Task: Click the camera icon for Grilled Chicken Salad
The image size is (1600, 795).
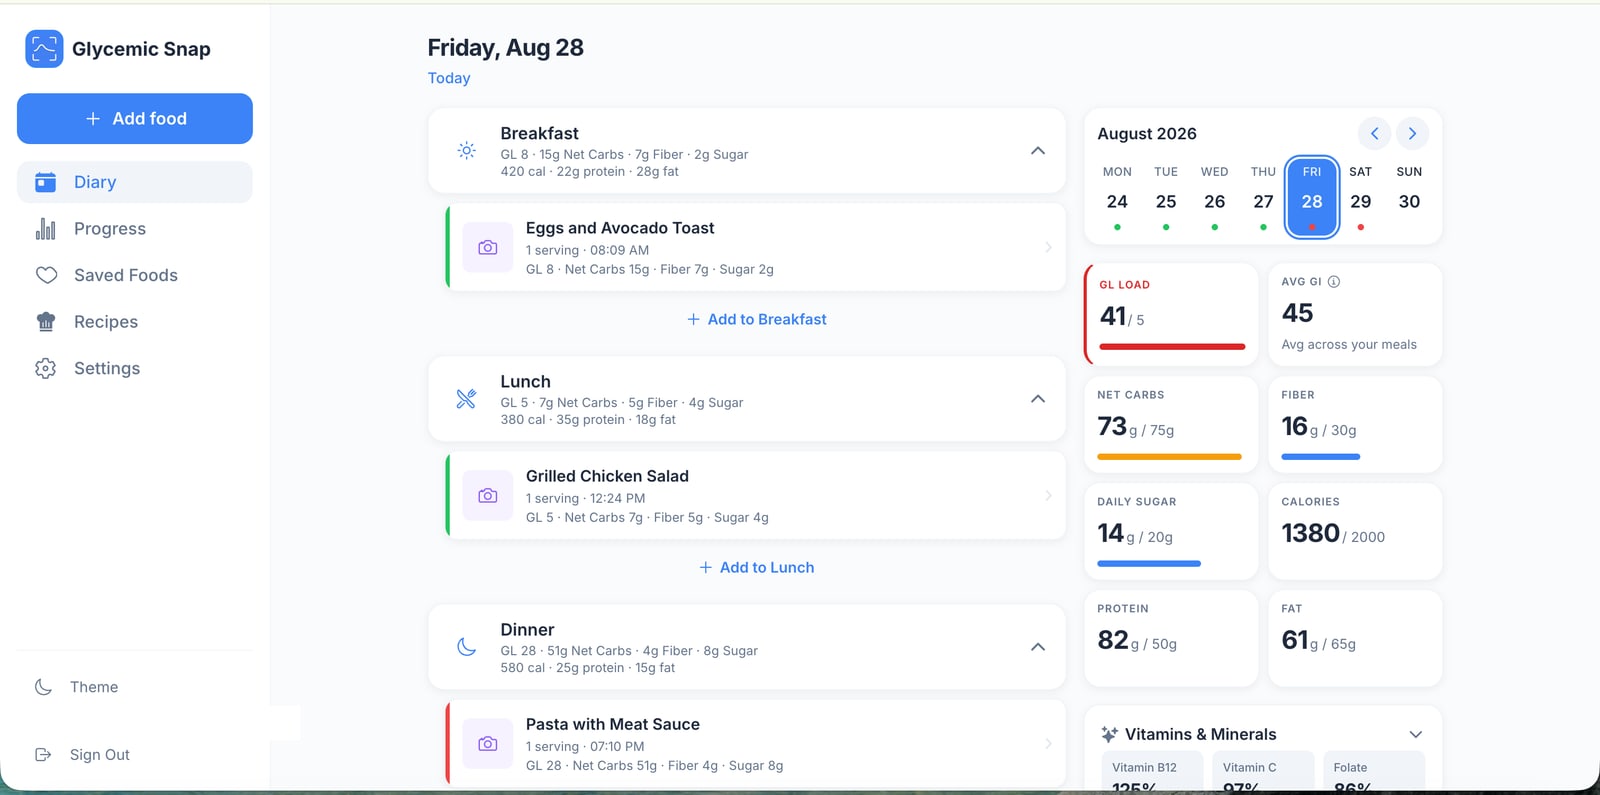Action: [488, 495]
